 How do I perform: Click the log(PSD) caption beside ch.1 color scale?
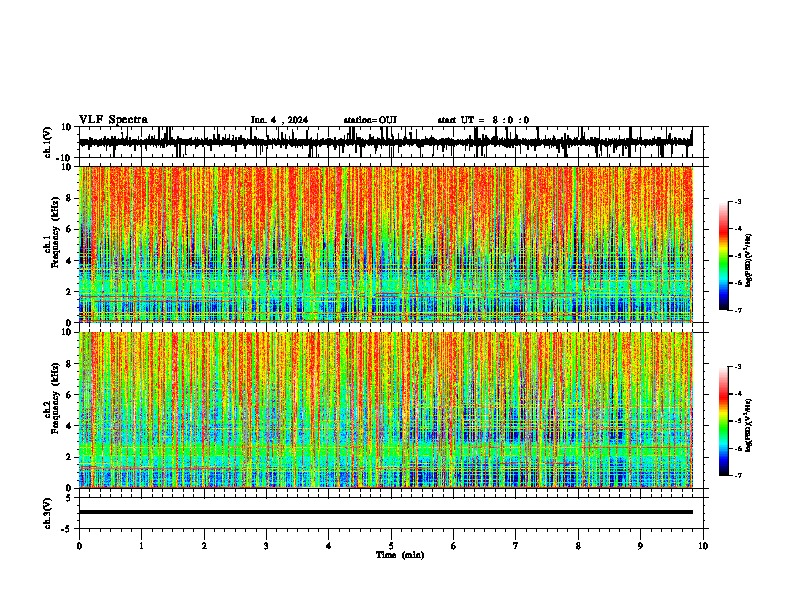point(748,261)
